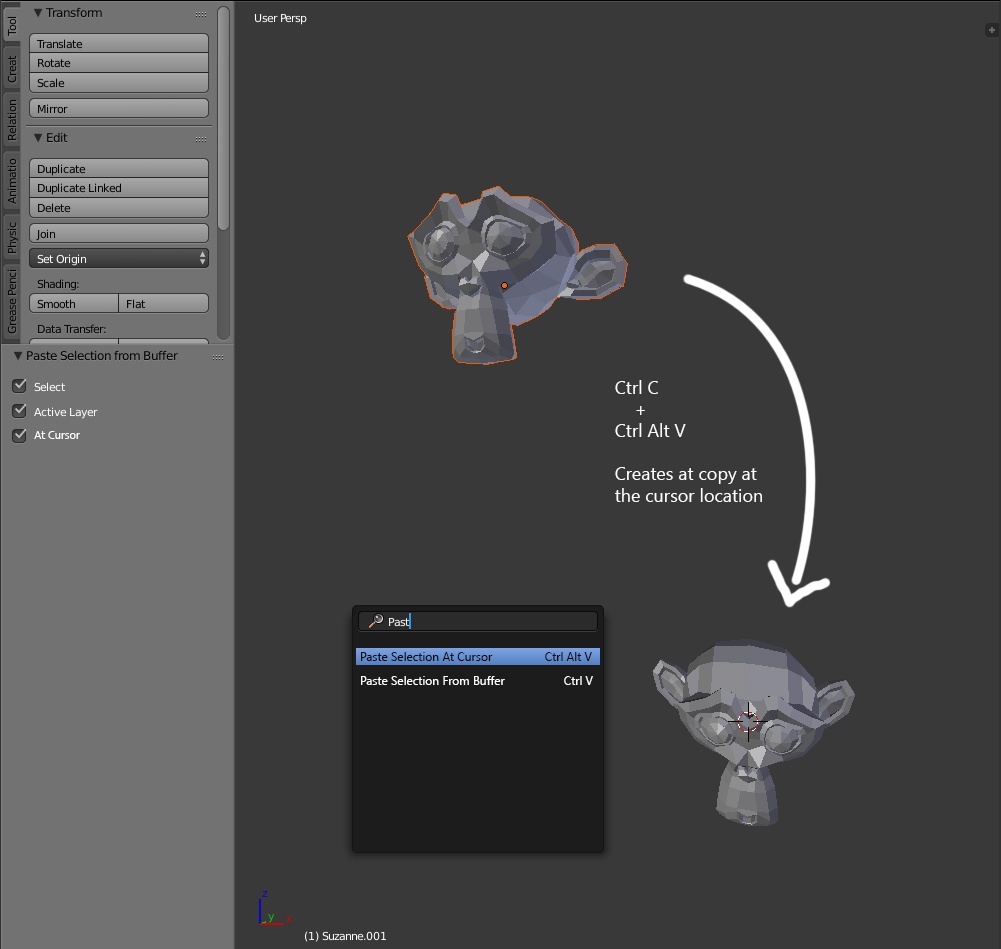Click the Scale button
This screenshot has width=1001, height=949.
coord(119,83)
